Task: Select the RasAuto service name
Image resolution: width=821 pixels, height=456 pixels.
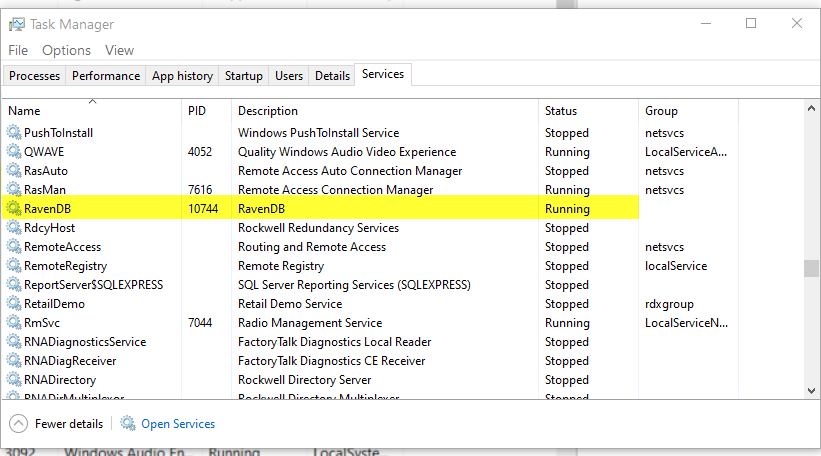Action: (46, 171)
